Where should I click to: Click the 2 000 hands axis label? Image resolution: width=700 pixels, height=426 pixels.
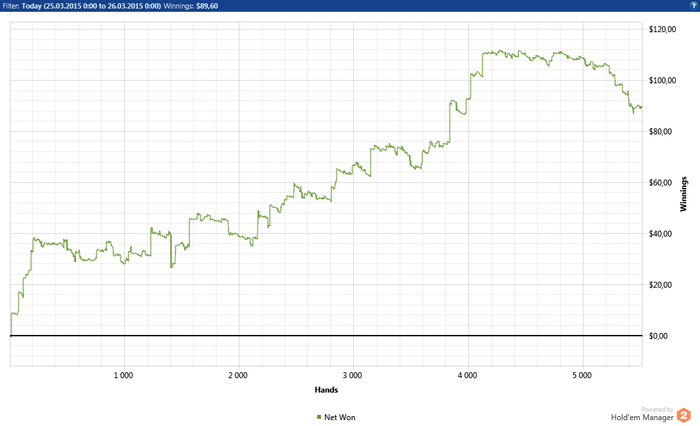238,375
